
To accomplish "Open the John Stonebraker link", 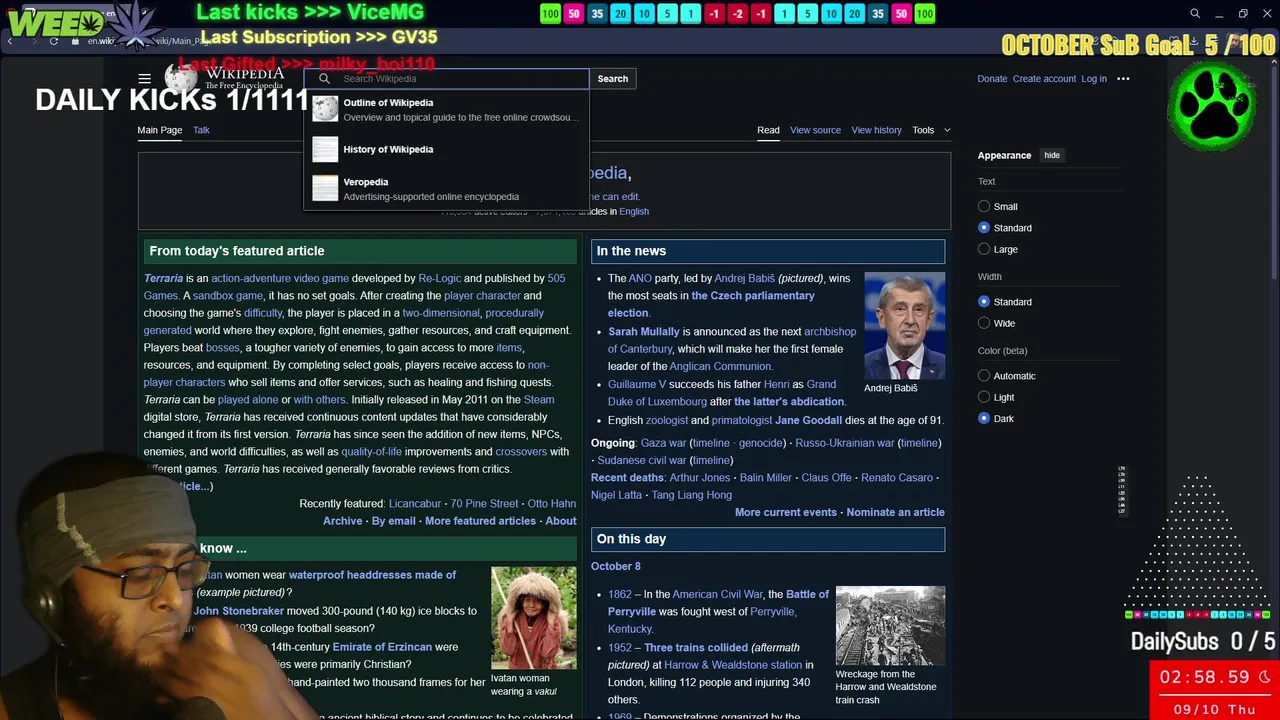I will click(x=239, y=611).
